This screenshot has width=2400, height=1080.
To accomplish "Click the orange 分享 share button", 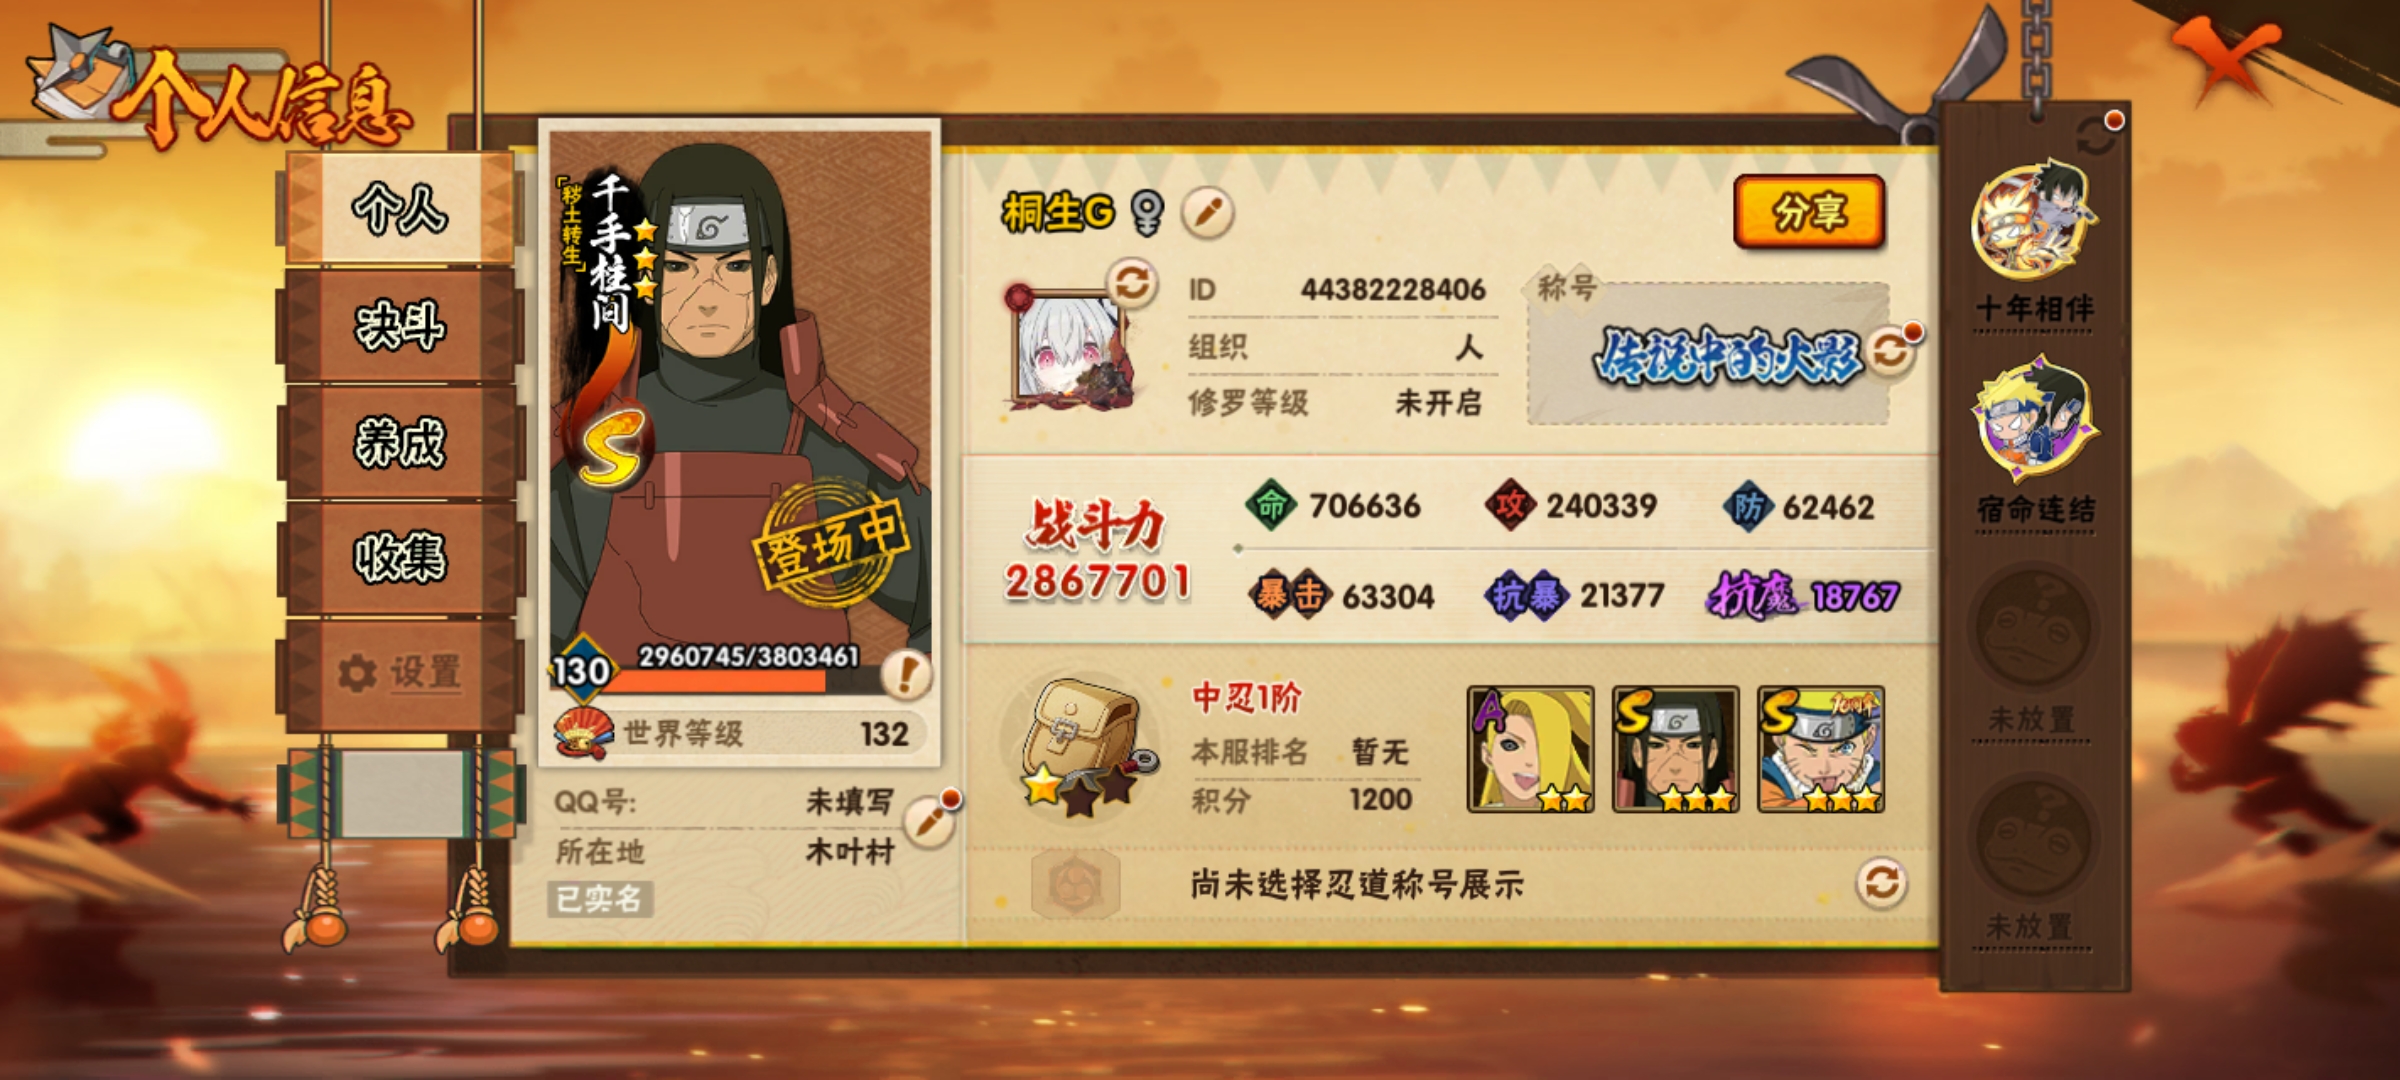I will 1809,212.
